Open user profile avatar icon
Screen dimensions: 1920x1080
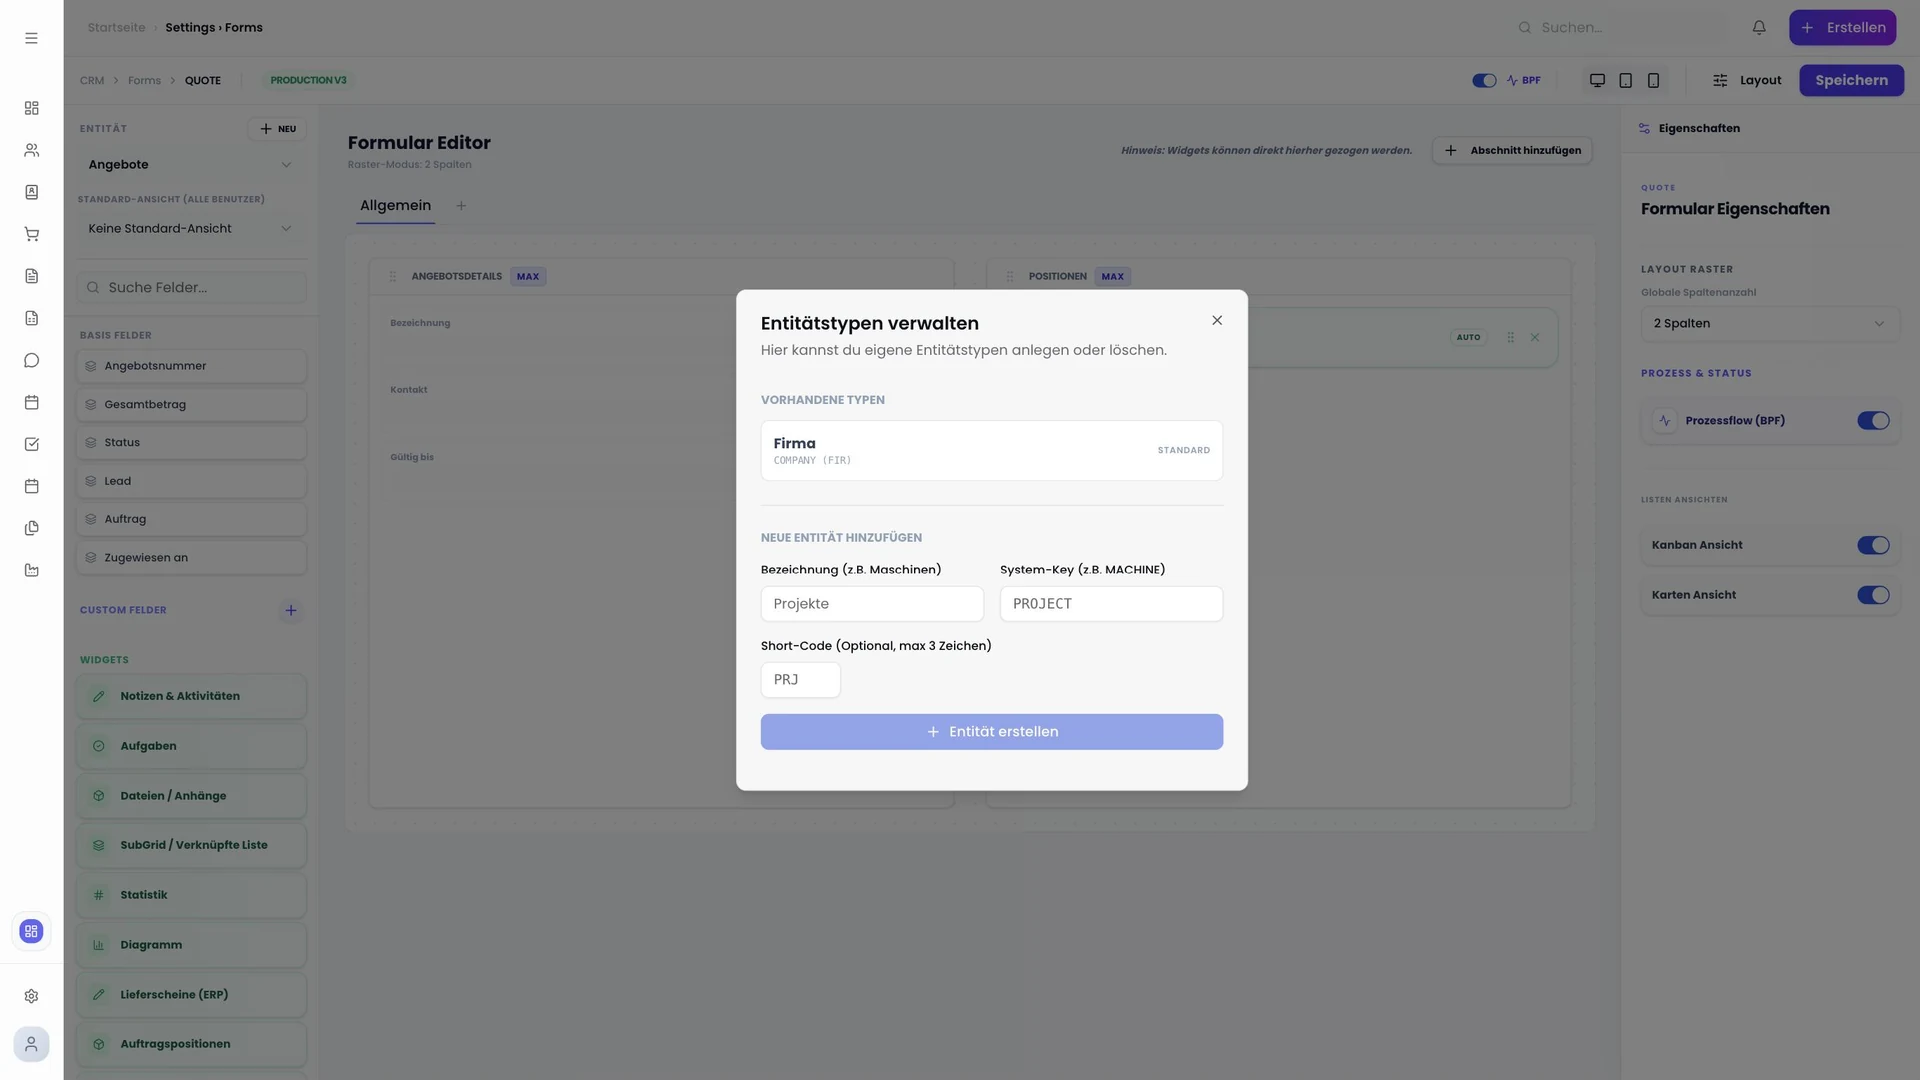click(31, 1044)
